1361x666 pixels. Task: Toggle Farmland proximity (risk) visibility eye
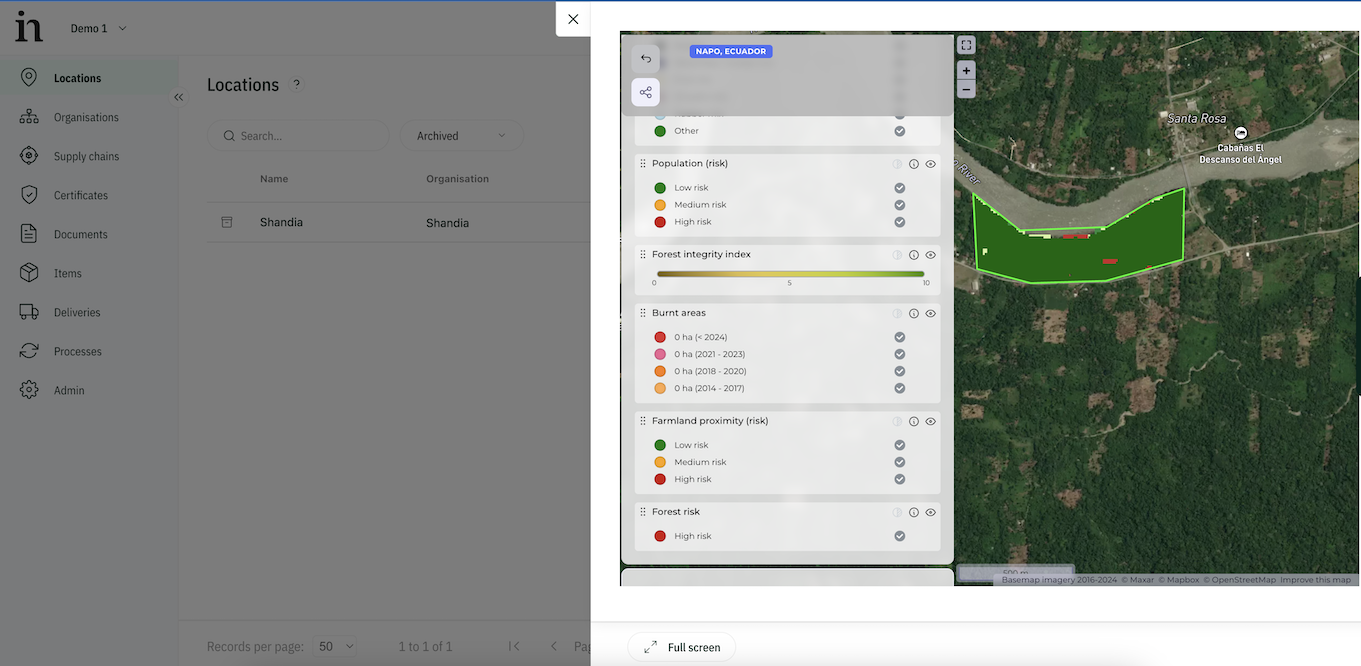[x=930, y=422]
